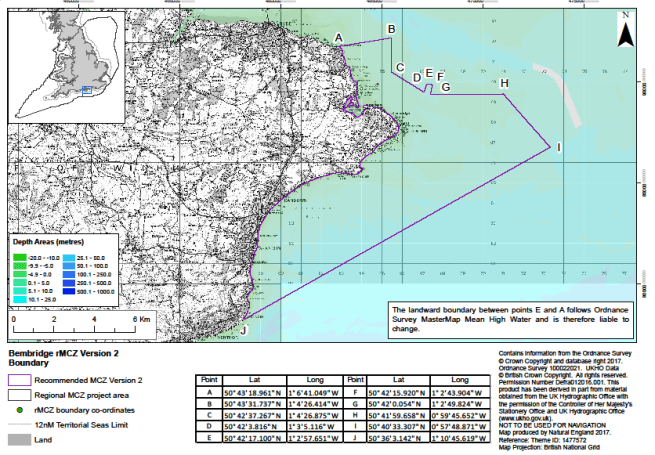Click boundary point H on the map
Screen dimensions: 655x455
(504, 83)
